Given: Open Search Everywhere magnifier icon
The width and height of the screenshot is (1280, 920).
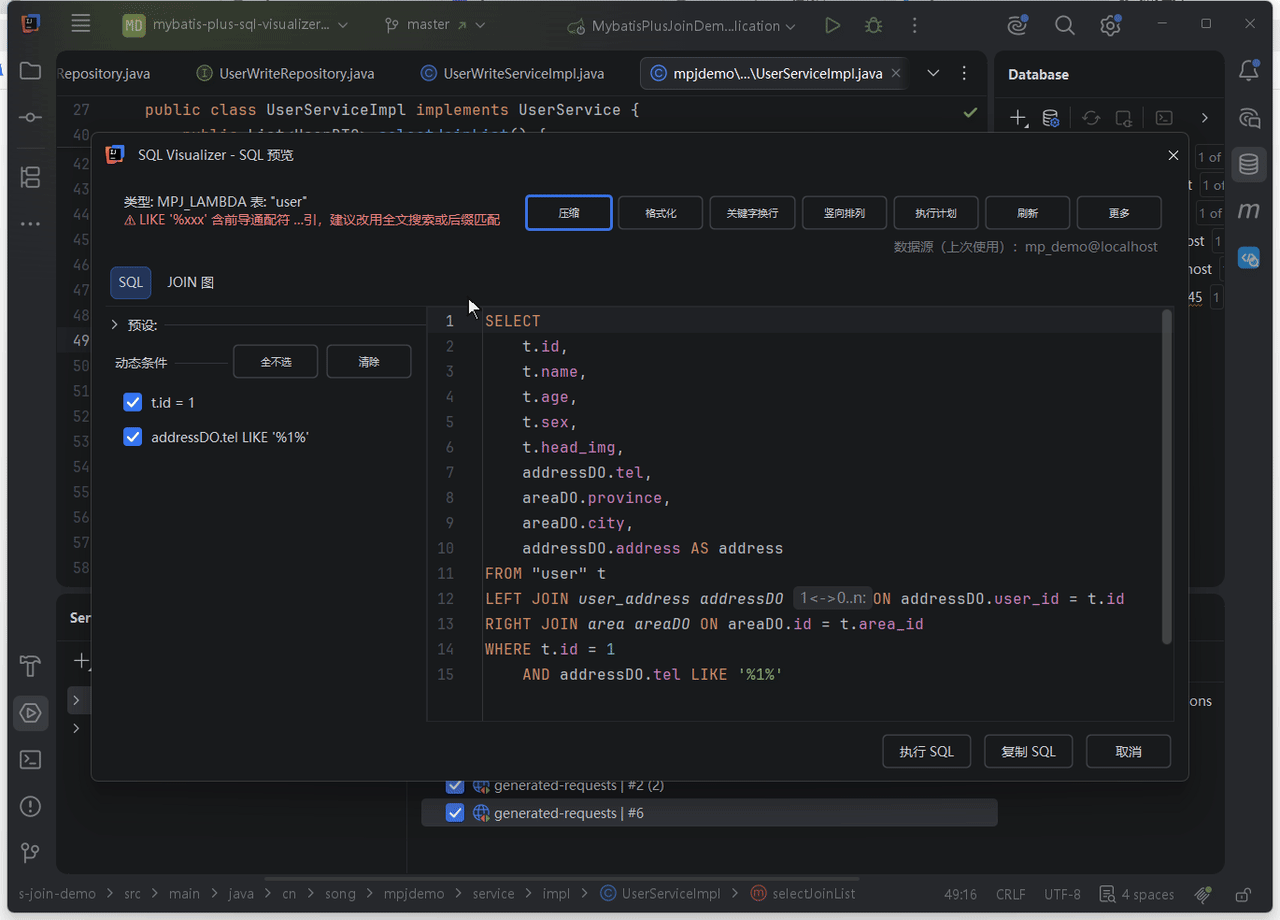Looking at the screenshot, I should coord(1065,26).
